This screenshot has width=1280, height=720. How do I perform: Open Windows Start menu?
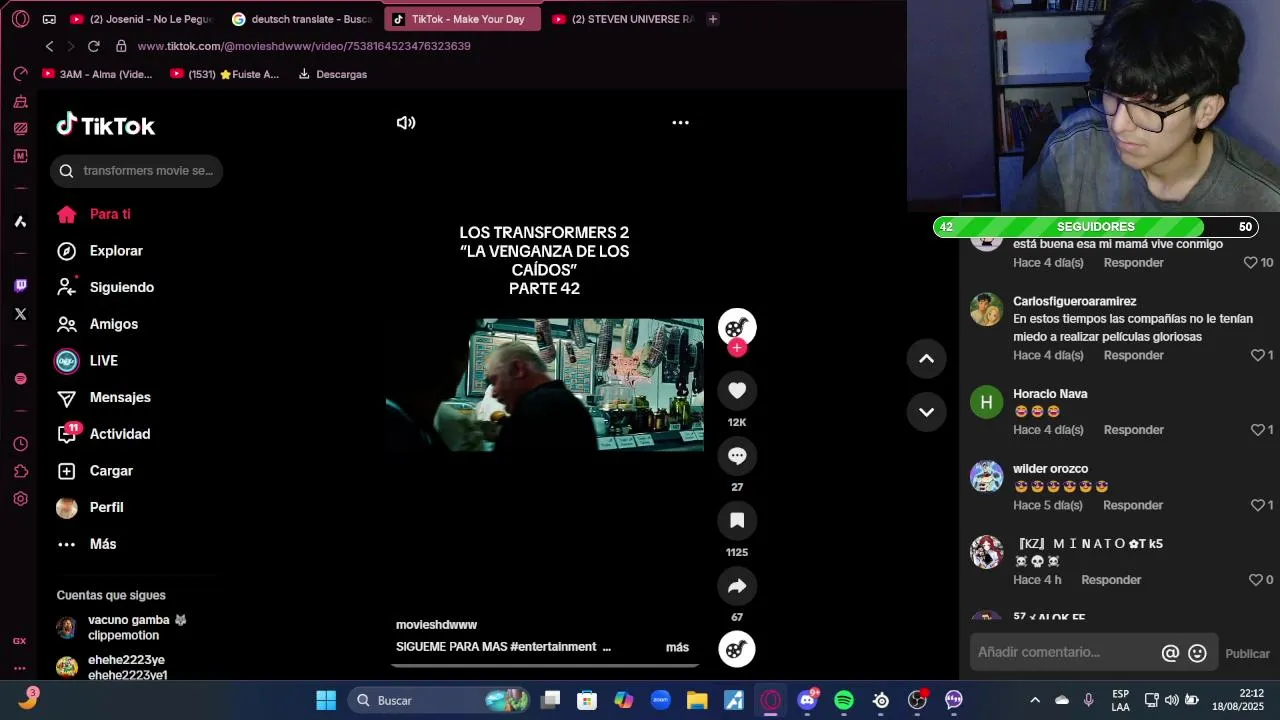[x=326, y=700]
